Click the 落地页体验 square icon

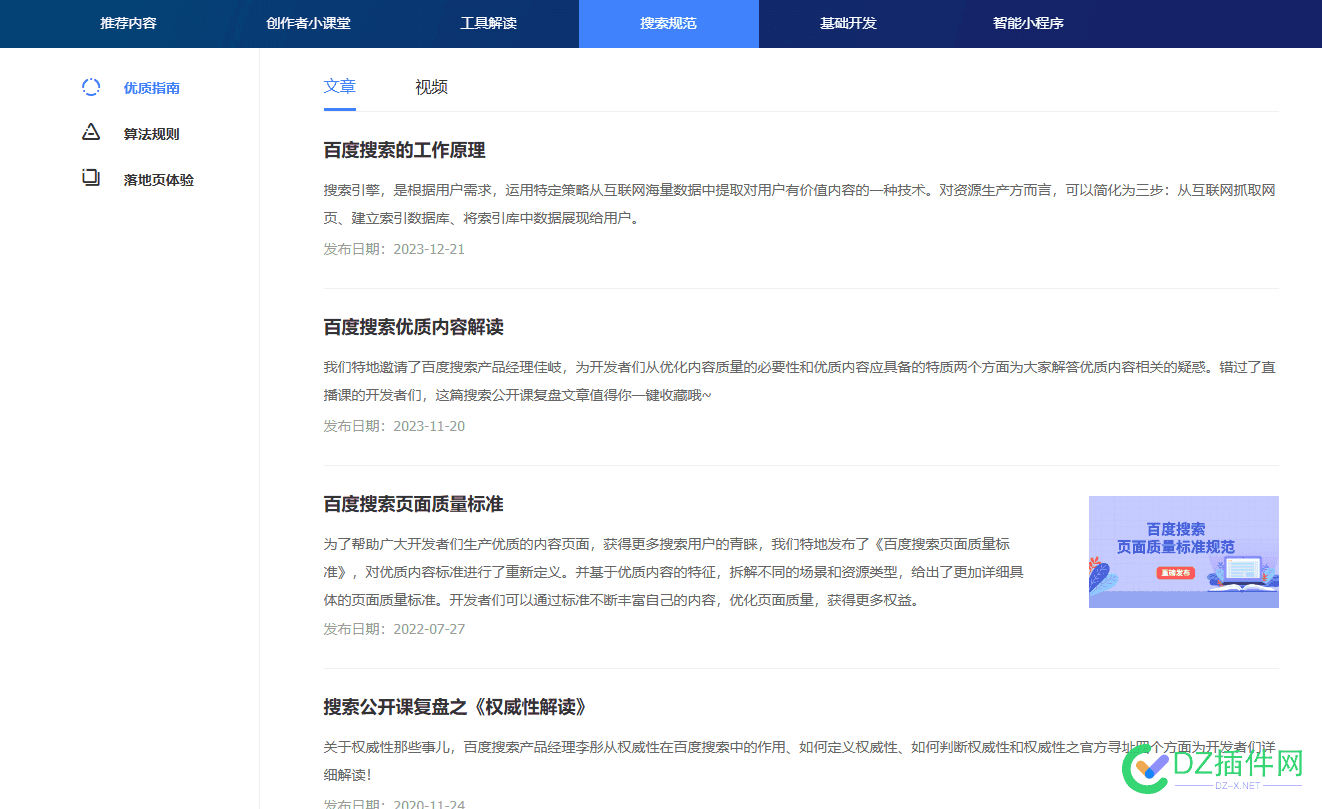(91, 178)
